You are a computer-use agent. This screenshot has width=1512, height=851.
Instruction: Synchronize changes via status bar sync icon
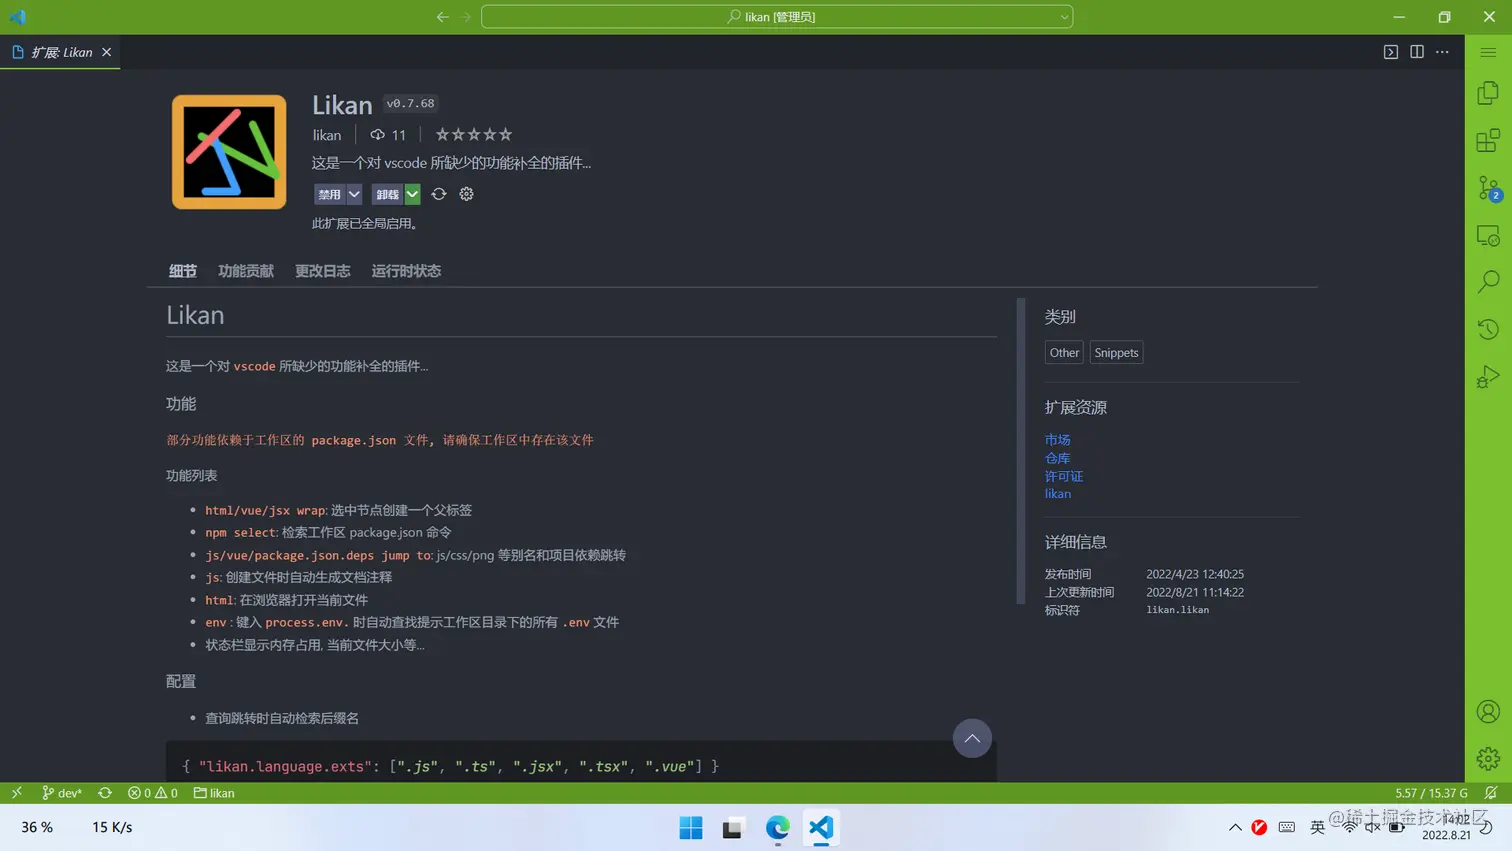[x=105, y=793]
